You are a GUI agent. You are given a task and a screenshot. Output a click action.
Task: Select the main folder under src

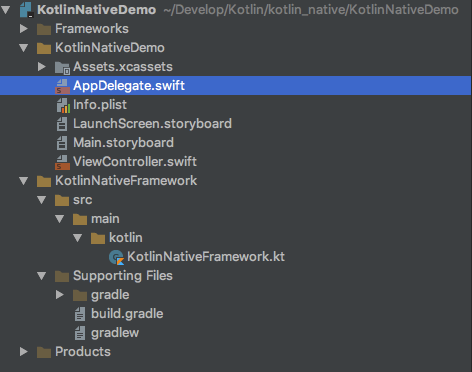[x=105, y=219]
